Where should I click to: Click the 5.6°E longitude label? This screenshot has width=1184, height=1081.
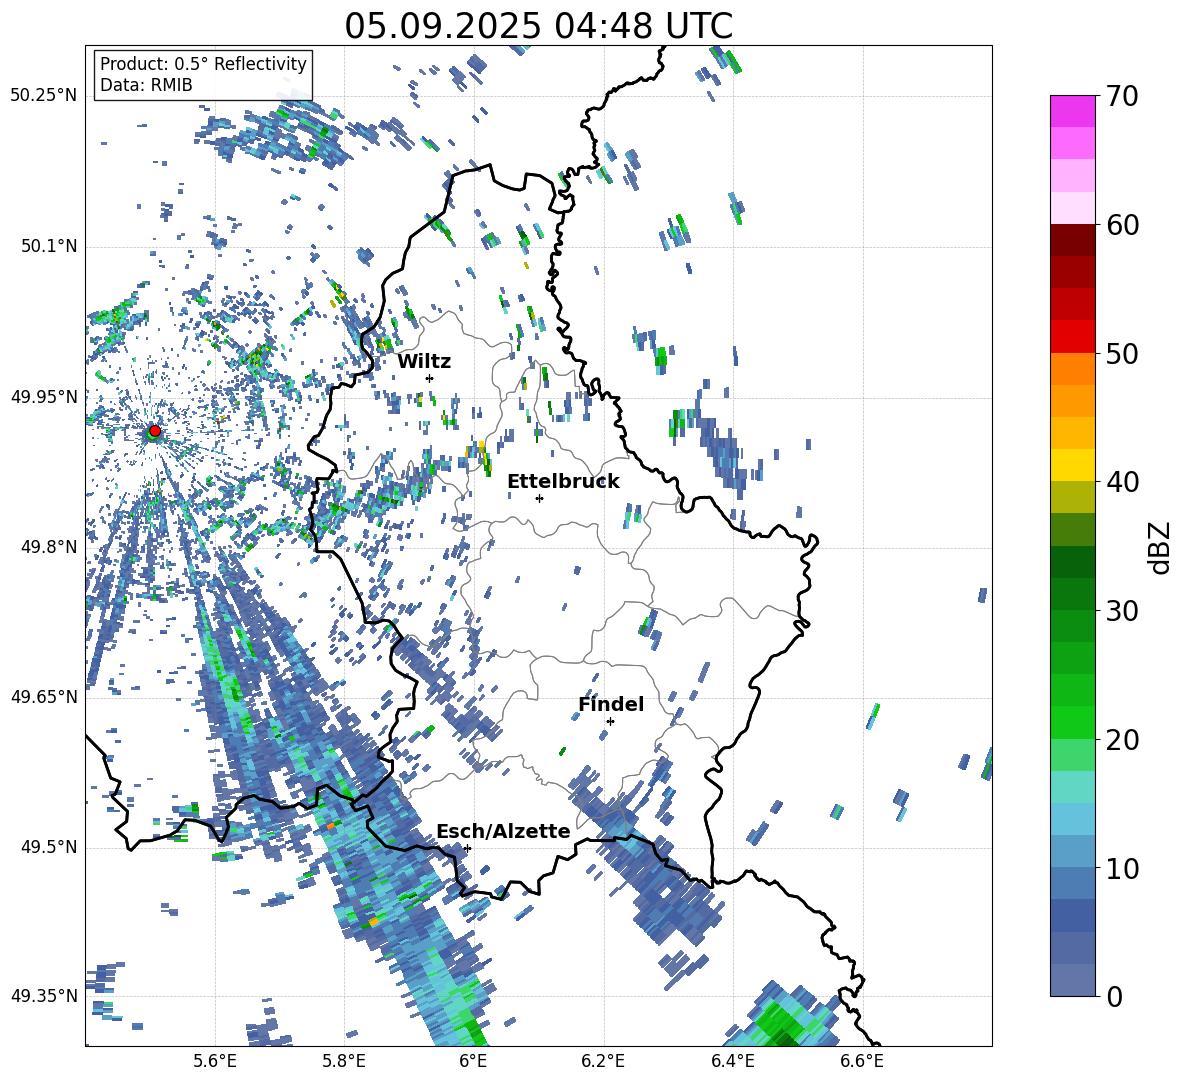click(x=215, y=1061)
